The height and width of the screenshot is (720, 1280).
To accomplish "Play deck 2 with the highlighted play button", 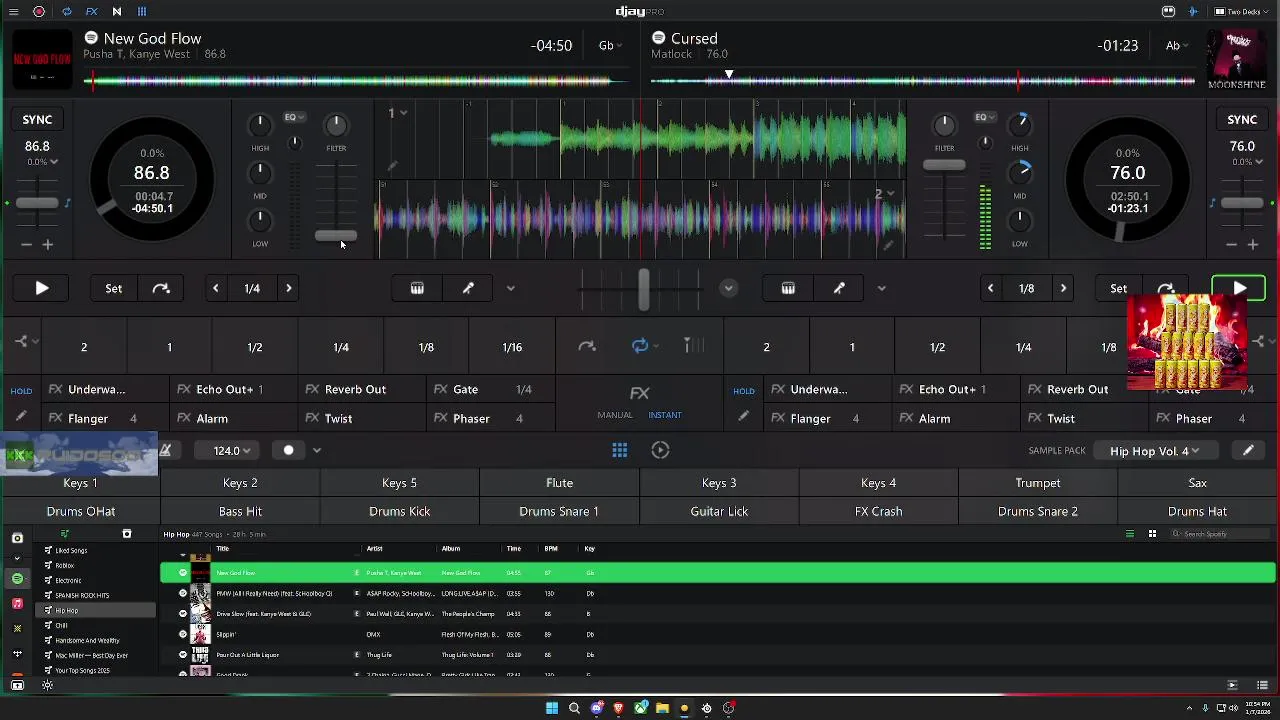I will [x=1239, y=288].
